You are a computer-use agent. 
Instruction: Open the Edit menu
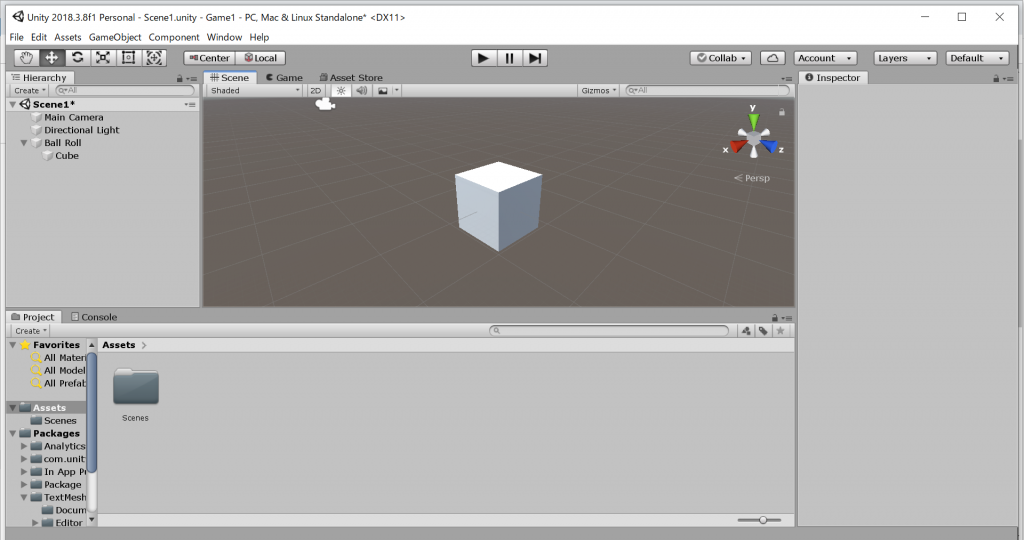(39, 37)
